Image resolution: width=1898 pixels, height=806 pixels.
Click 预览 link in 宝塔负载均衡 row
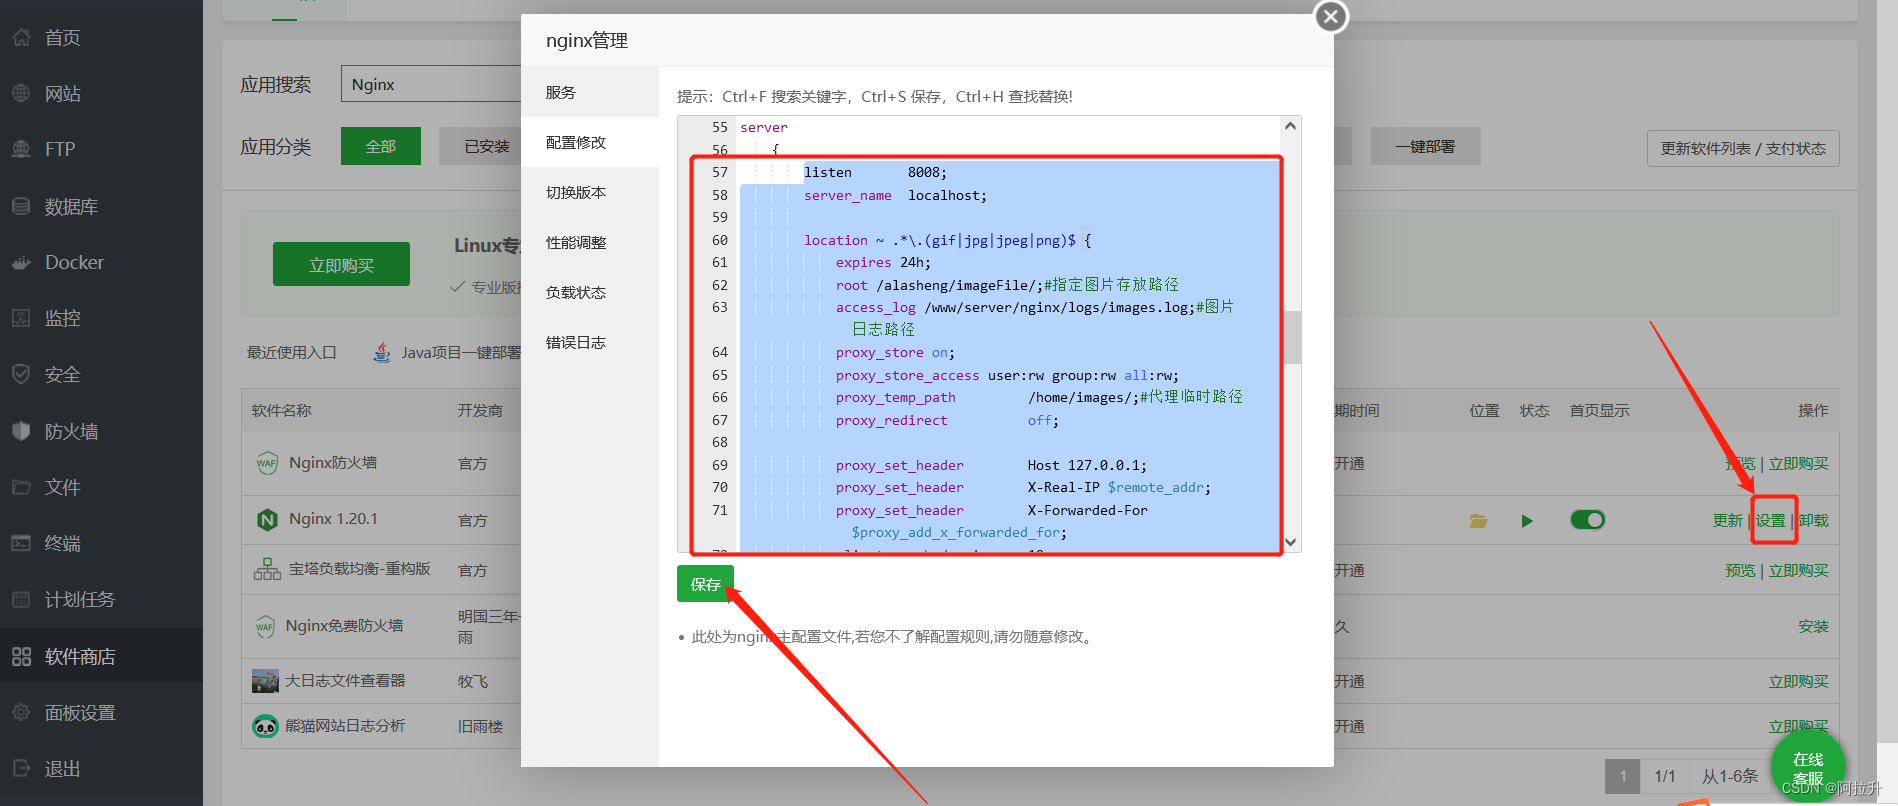point(1740,570)
